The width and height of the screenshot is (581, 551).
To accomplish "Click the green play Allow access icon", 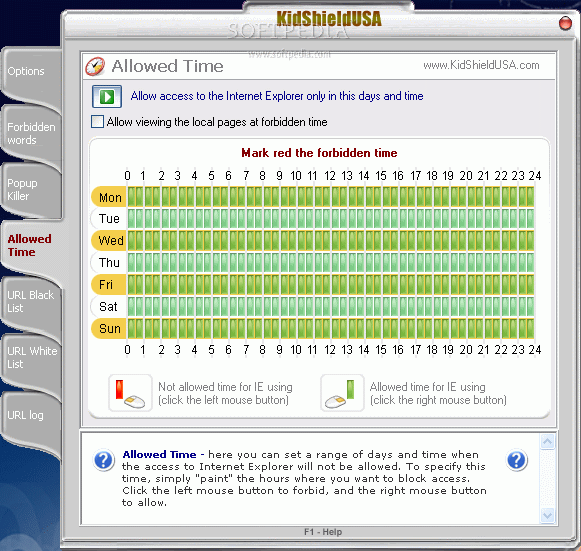I will coord(107,96).
